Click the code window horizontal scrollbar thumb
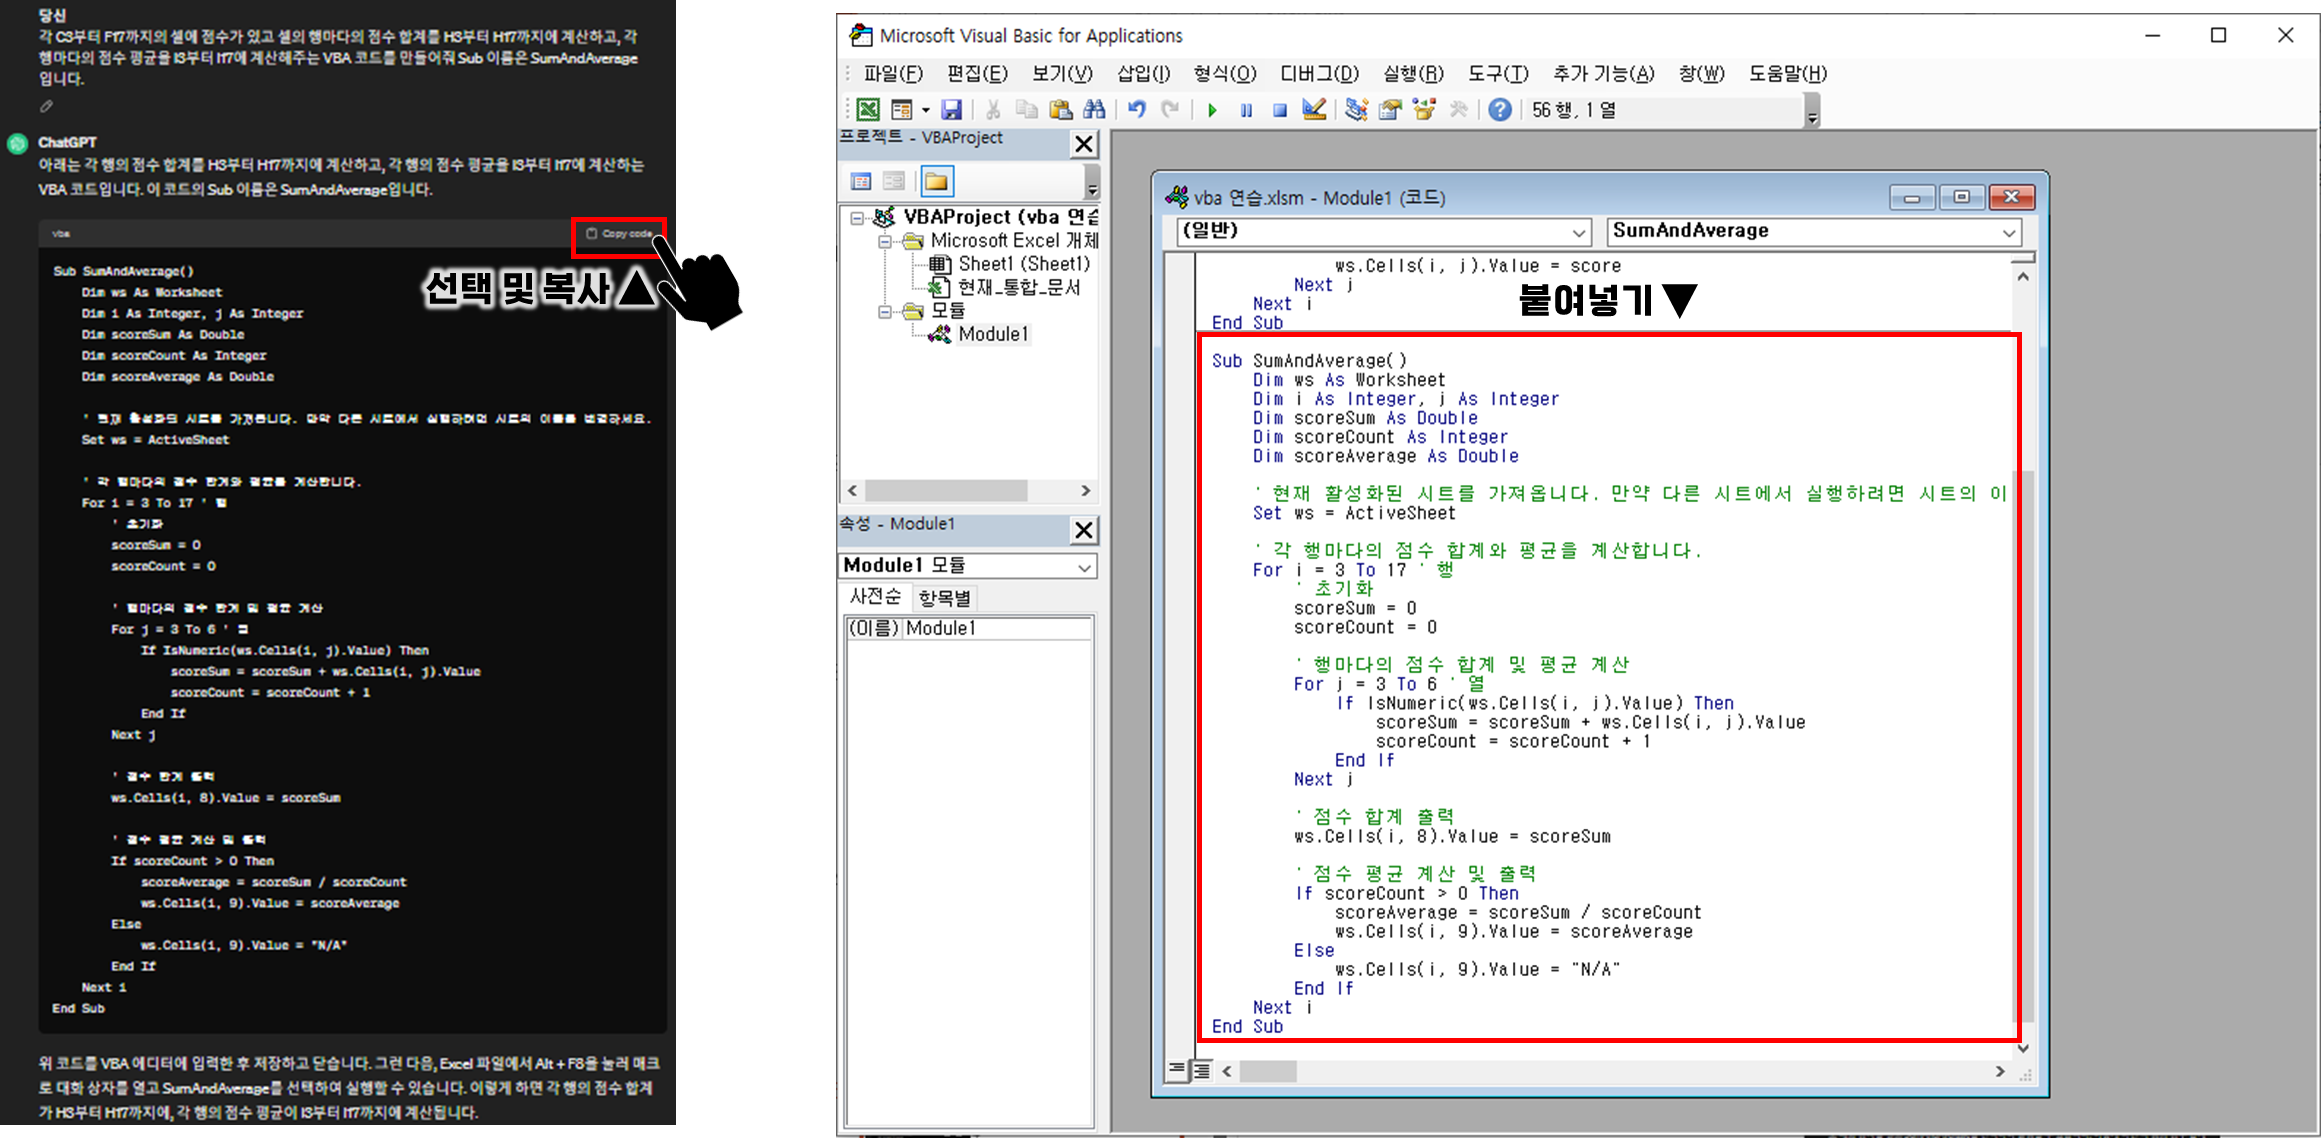Viewport: 2321px width, 1138px height. (1267, 1071)
